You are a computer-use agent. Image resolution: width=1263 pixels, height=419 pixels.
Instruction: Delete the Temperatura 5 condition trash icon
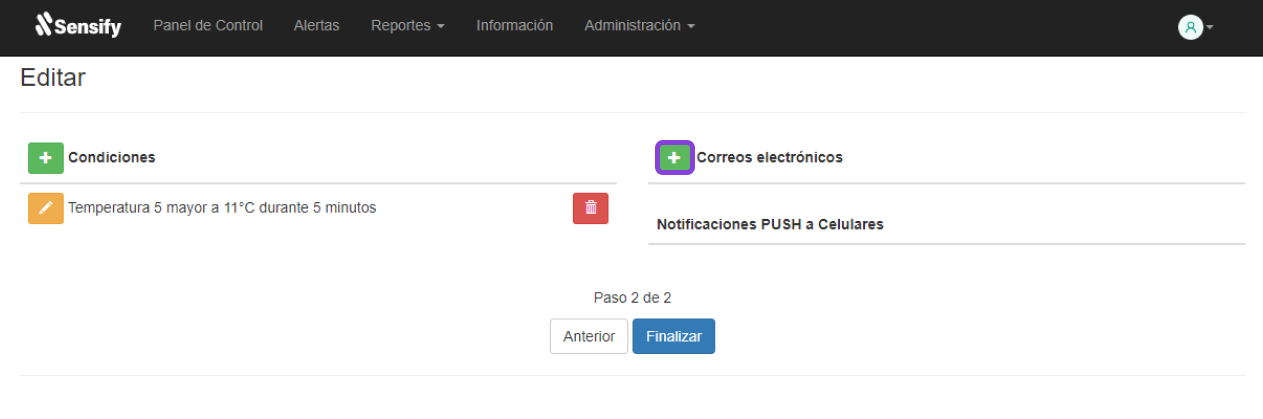point(590,208)
